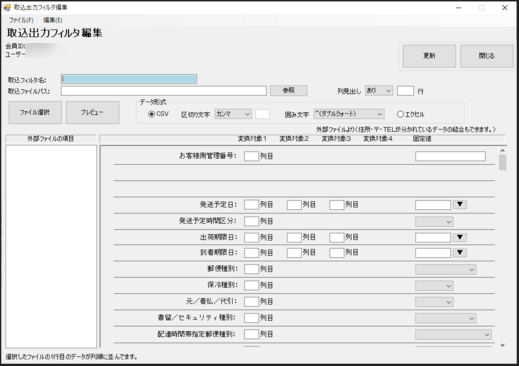Open 発送予定日 date picker arrow

pyautogui.click(x=460, y=204)
